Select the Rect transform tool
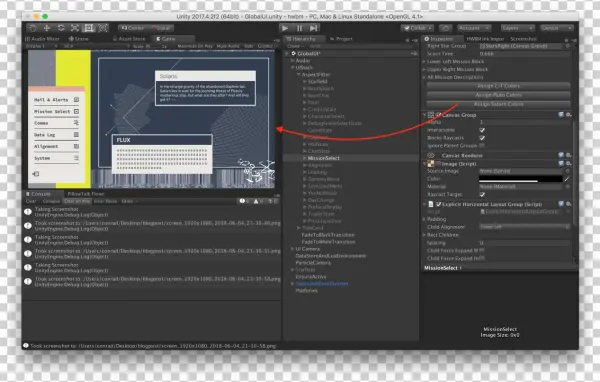Screen dimensions: 600x382 89,28
